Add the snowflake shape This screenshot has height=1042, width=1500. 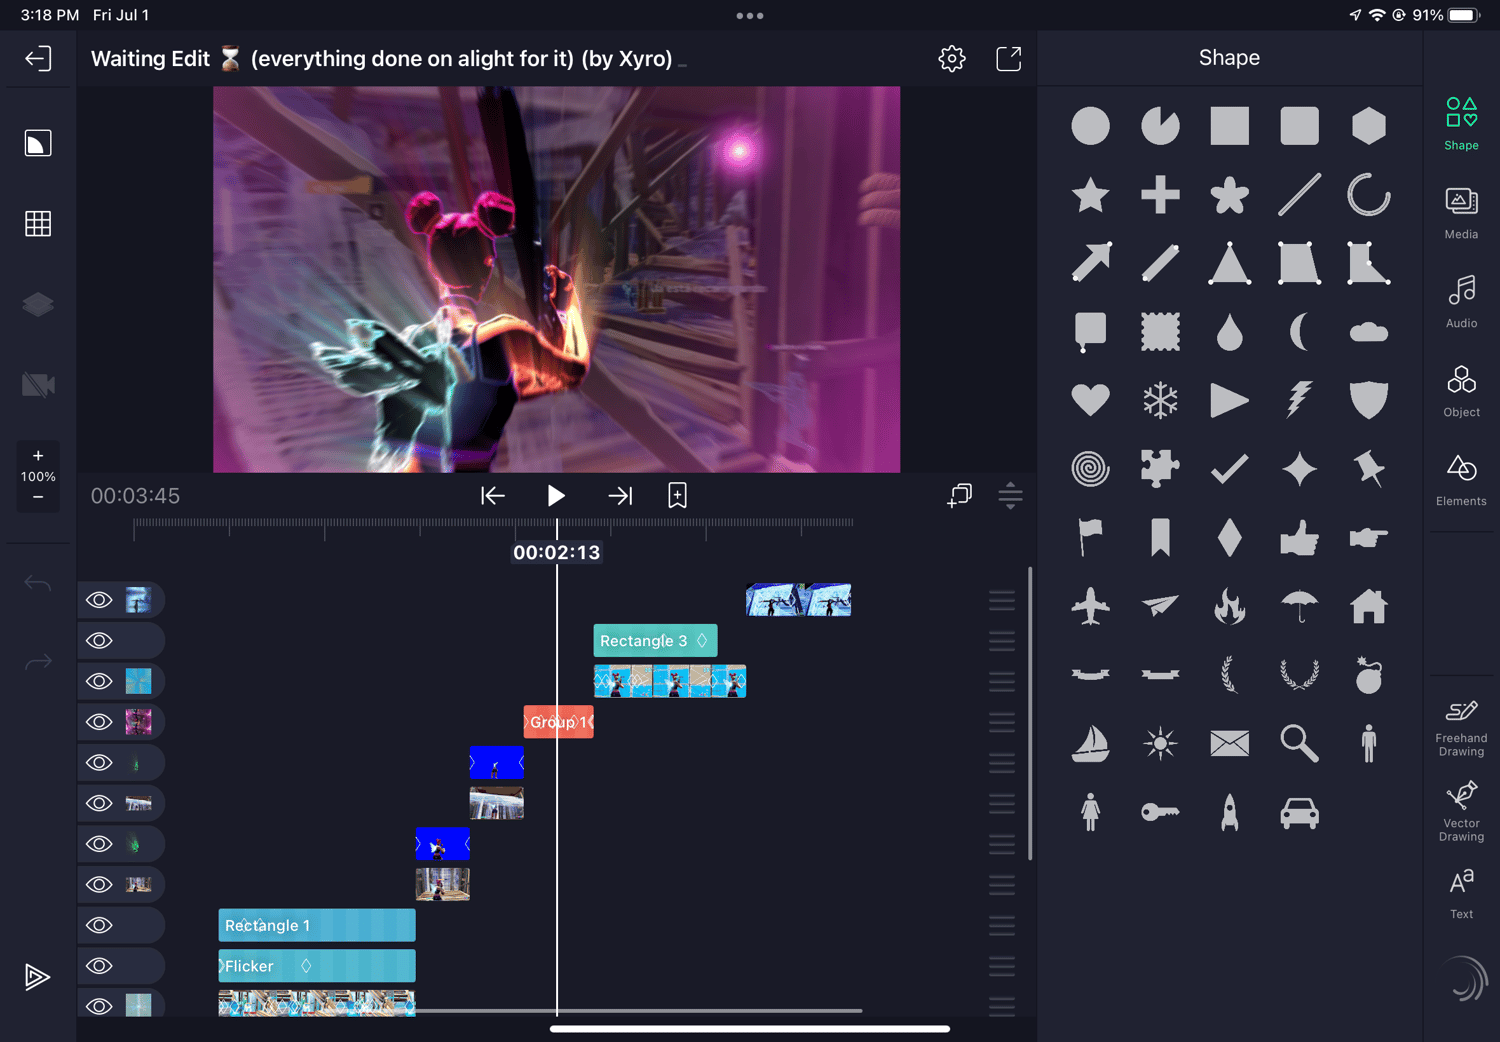click(x=1160, y=400)
